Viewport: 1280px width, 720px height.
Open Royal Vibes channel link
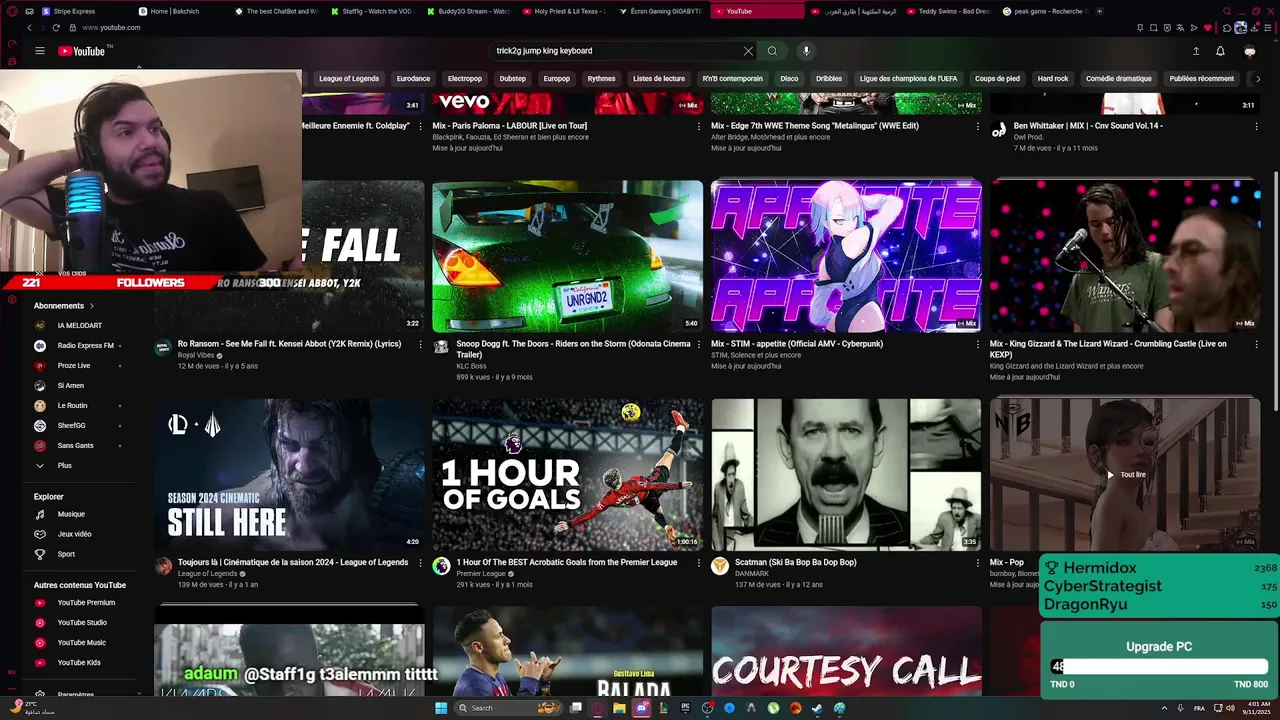pos(196,355)
